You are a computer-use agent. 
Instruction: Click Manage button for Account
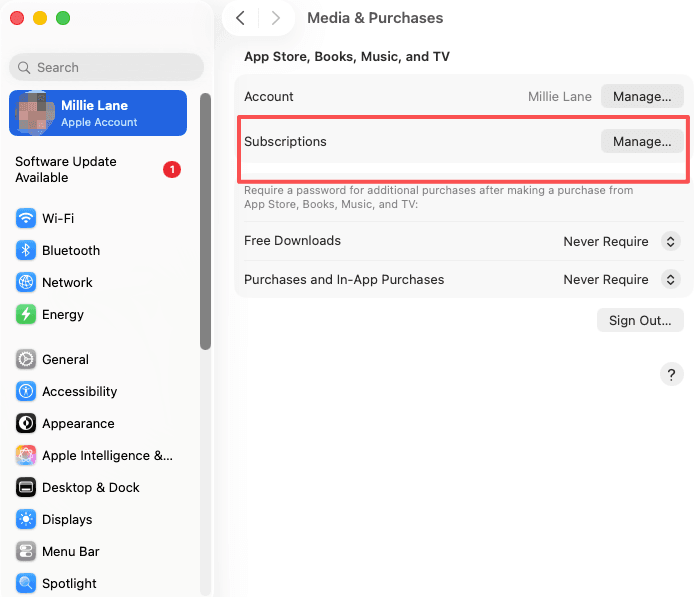[642, 97]
